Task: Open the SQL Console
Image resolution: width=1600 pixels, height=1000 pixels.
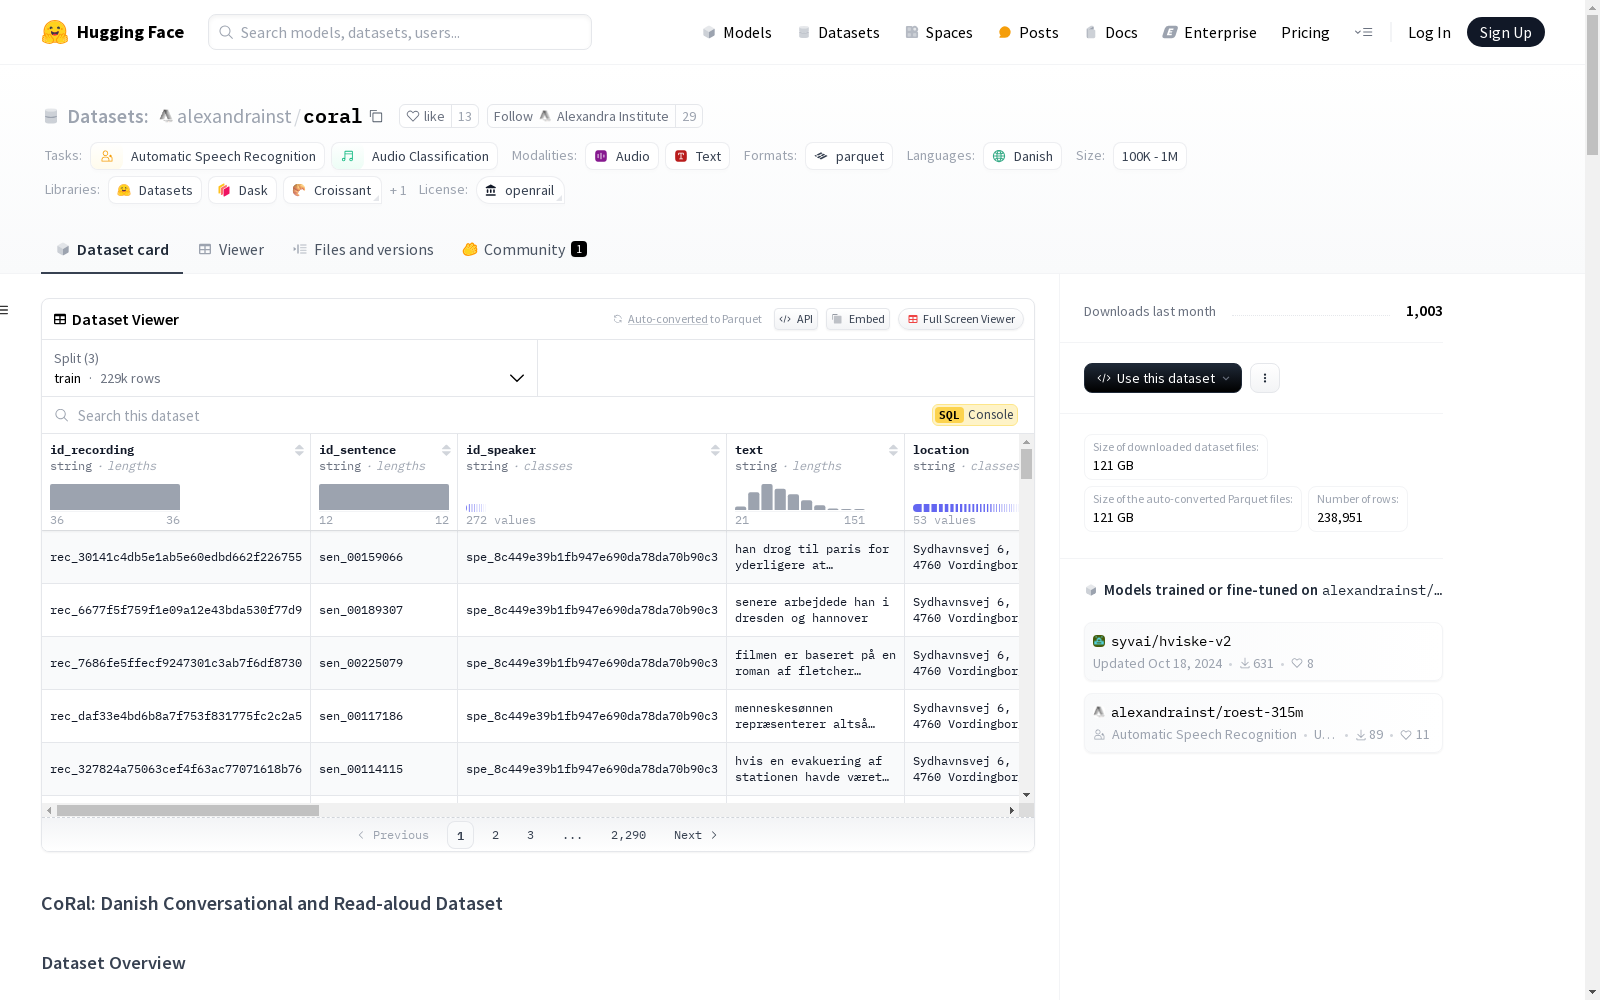Action: click(x=975, y=415)
